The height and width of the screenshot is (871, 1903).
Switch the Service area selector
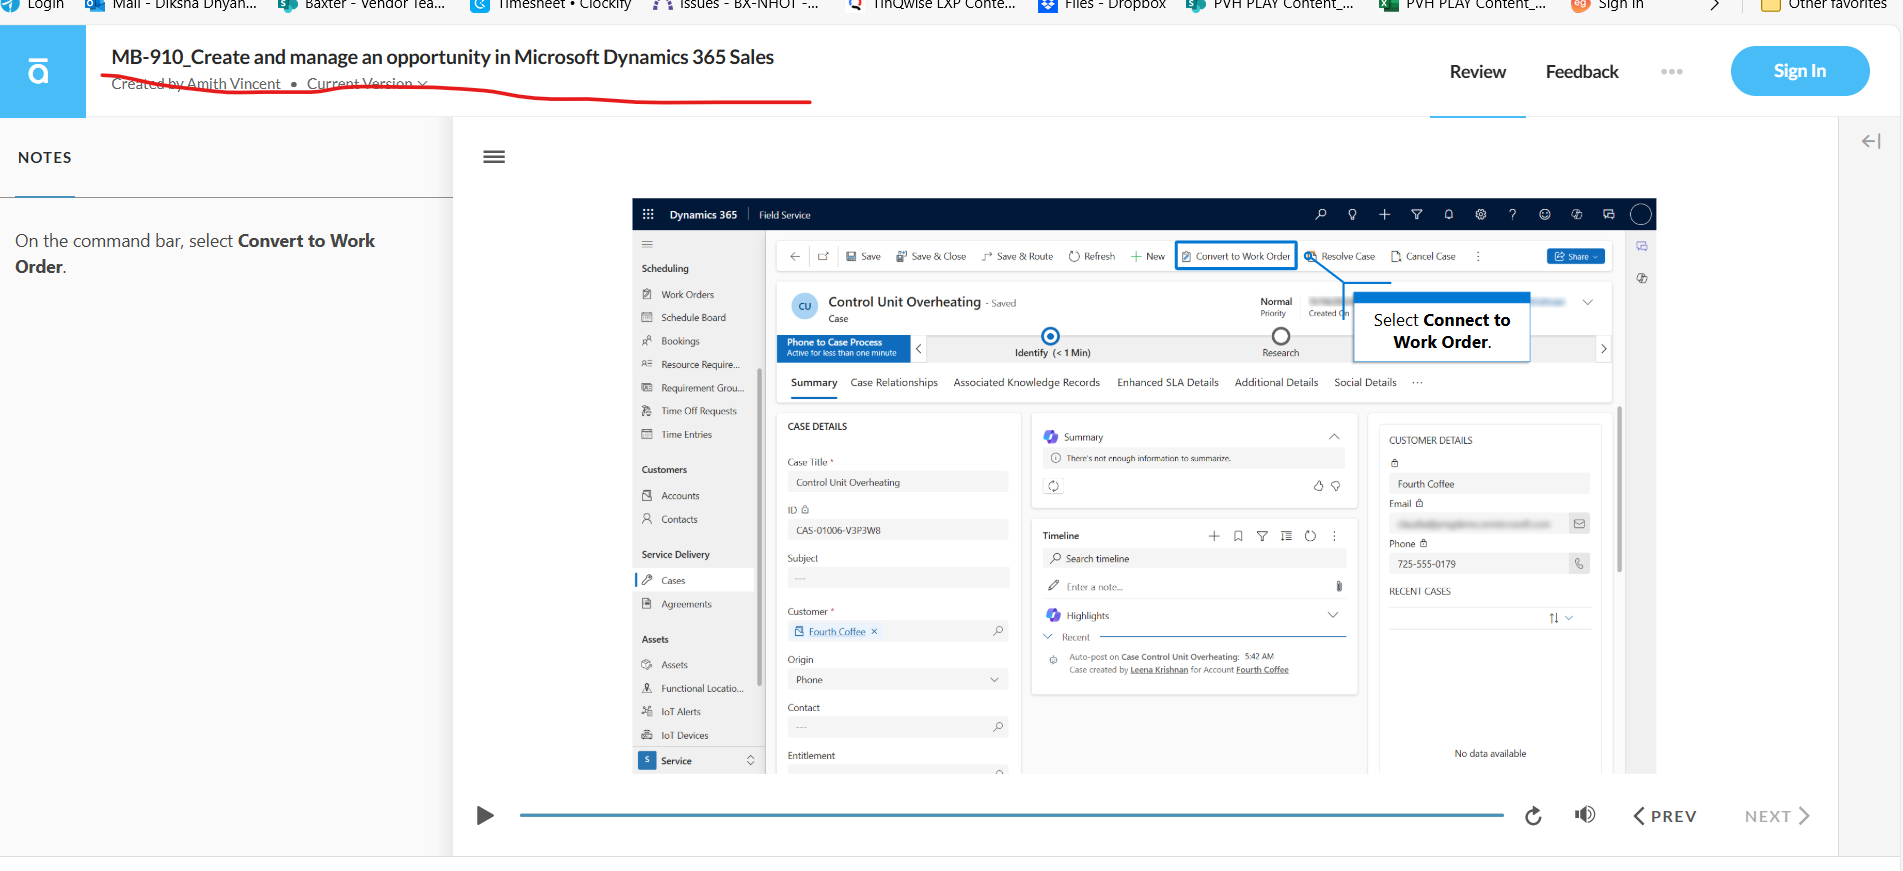click(x=697, y=761)
